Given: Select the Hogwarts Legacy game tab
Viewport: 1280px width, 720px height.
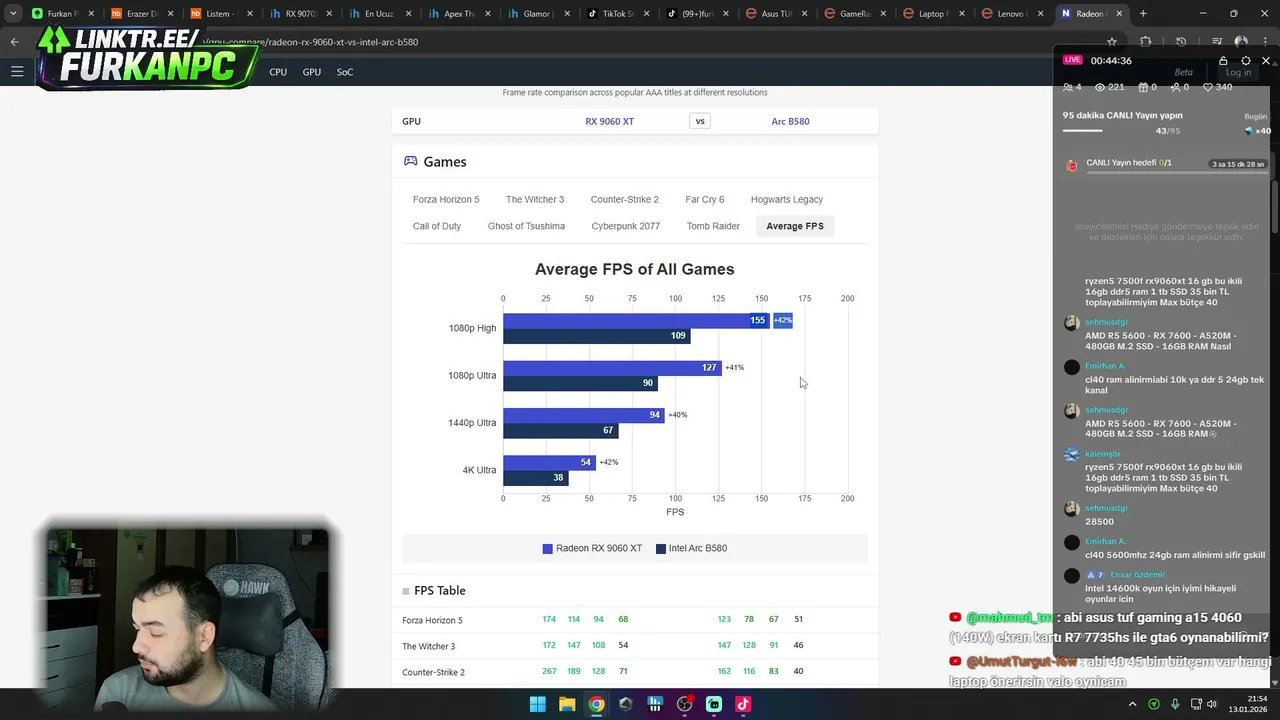Looking at the screenshot, I should (x=787, y=199).
